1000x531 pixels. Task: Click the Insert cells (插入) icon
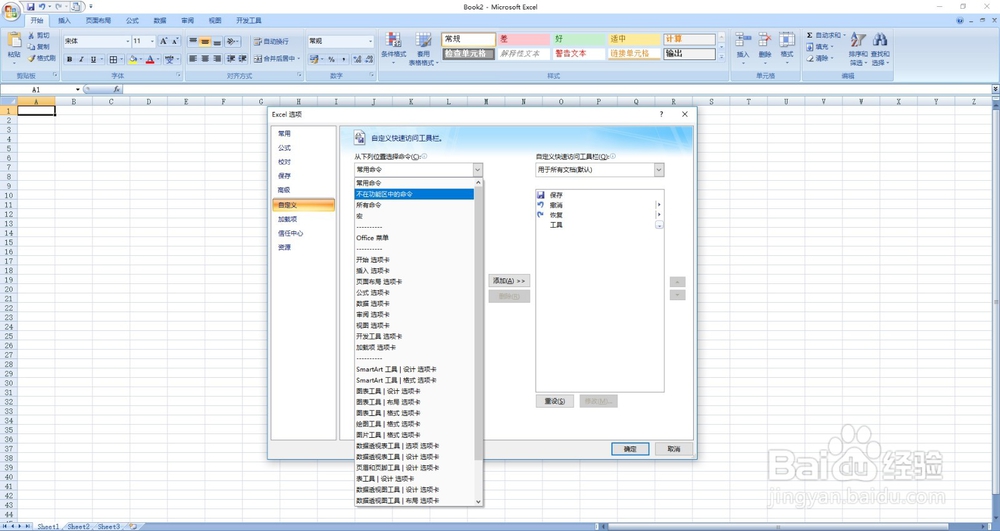click(x=742, y=40)
